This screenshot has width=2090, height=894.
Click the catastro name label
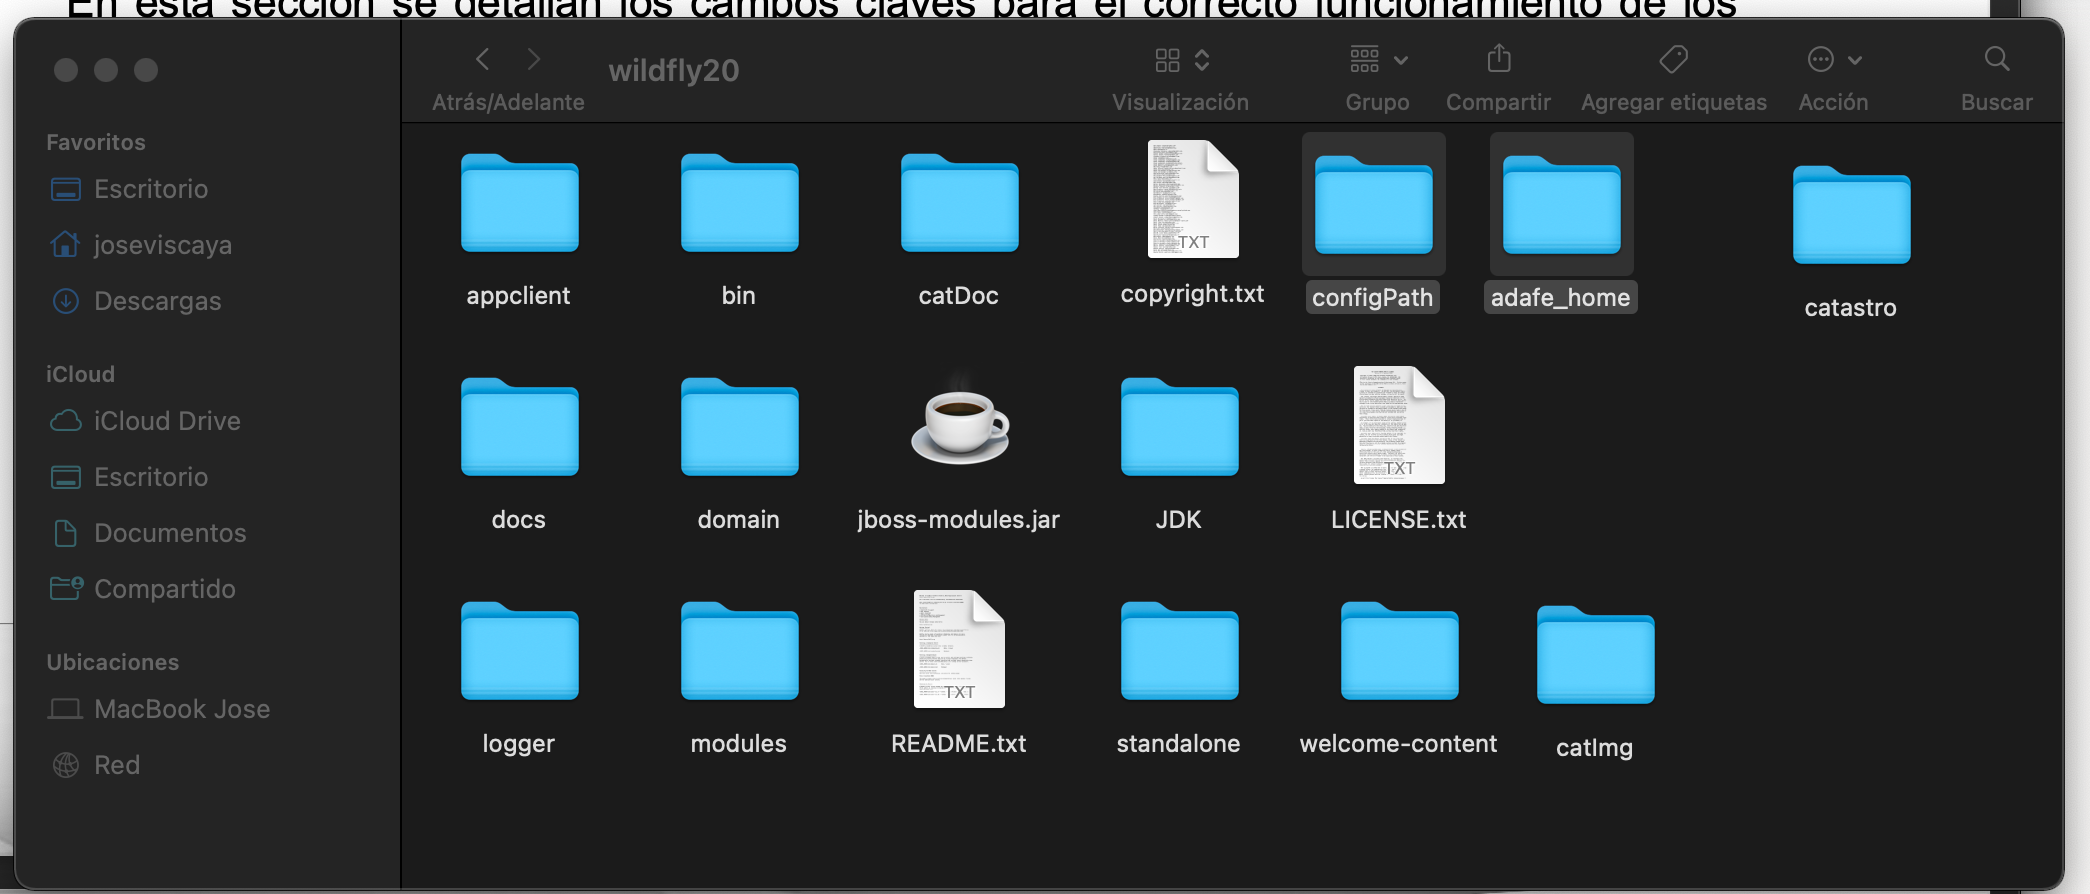point(1850,308)
